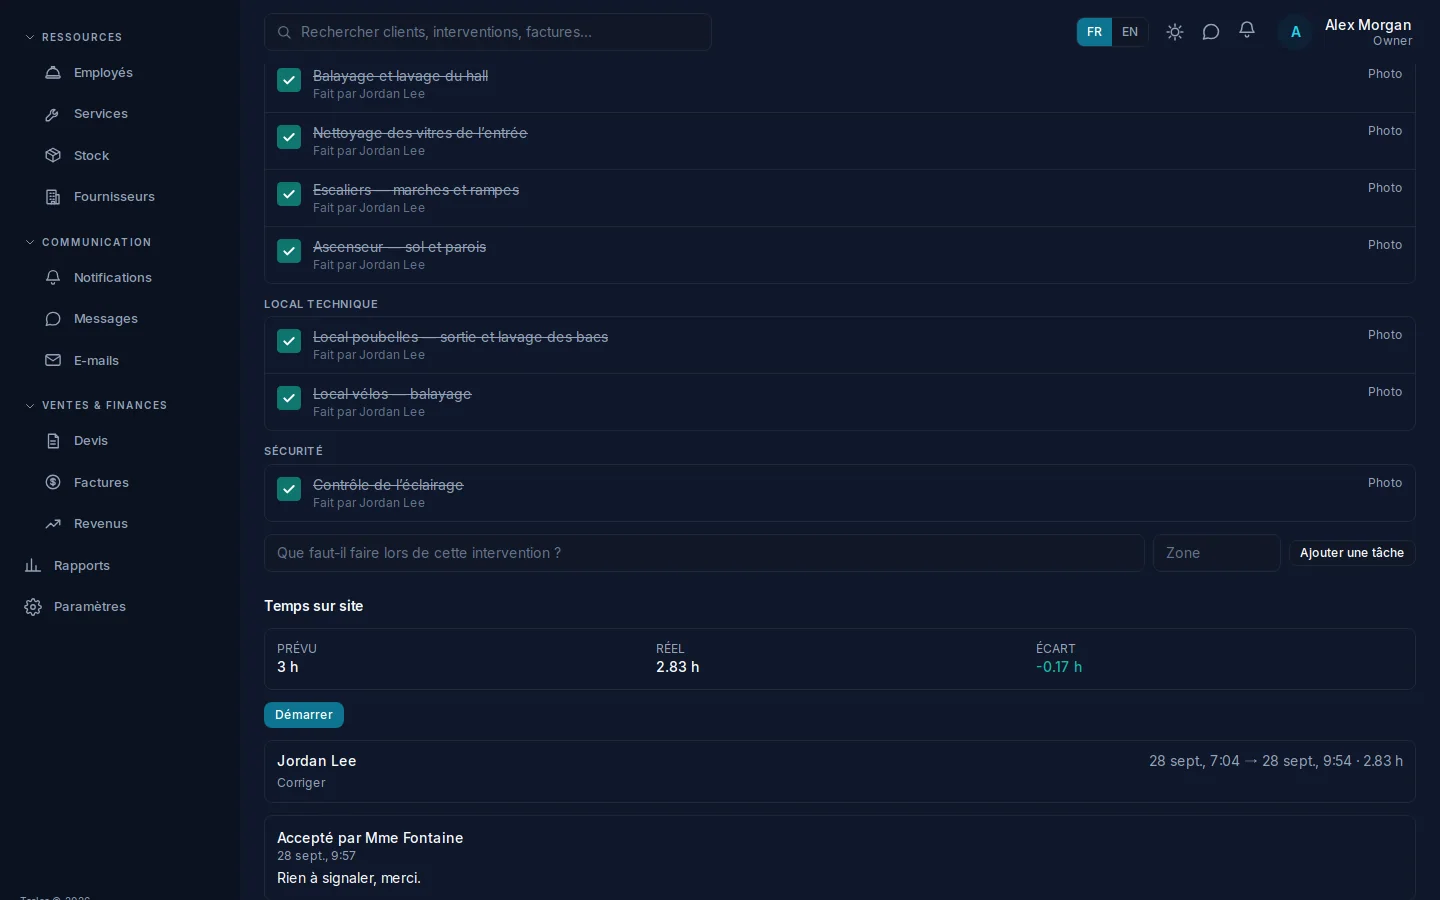Screen dimensions: 1440x900
Task: Uncheck 'Local poubelles' task checkbox
Action: [289, 341]
